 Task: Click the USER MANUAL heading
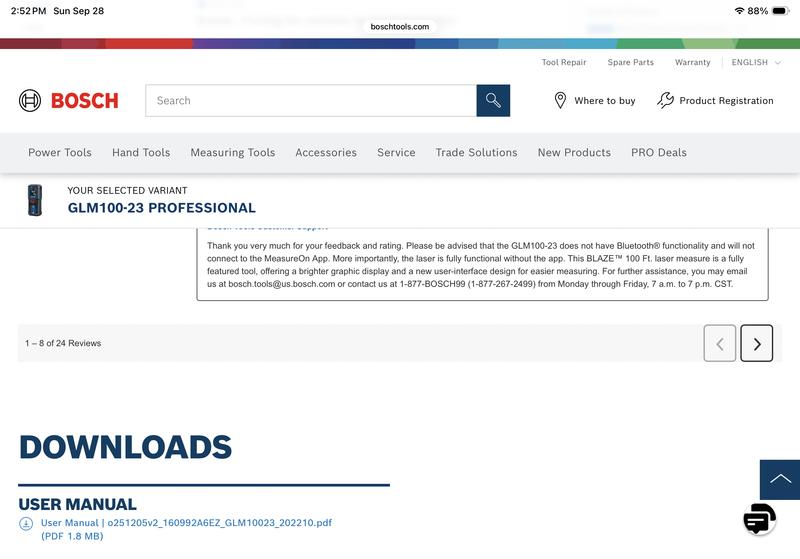78,504
